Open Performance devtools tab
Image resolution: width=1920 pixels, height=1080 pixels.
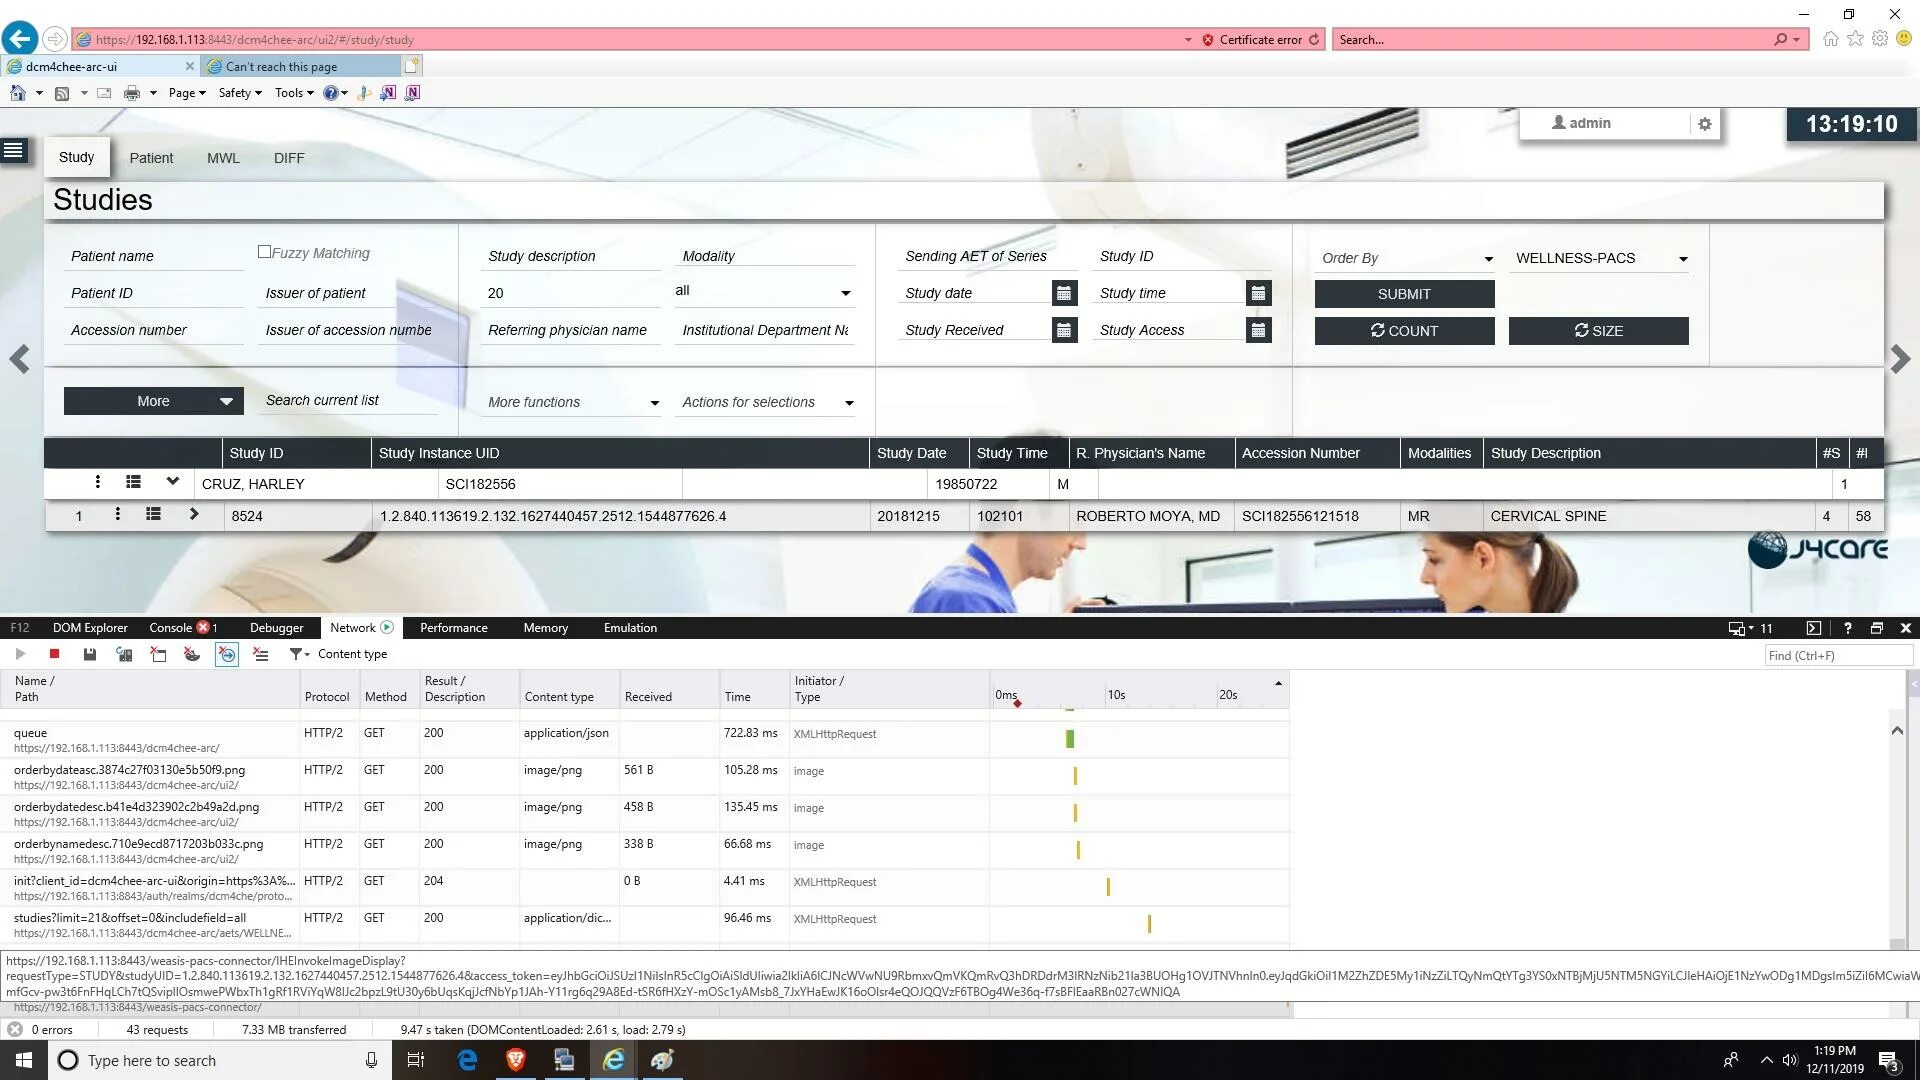click(x=454, y=628)
